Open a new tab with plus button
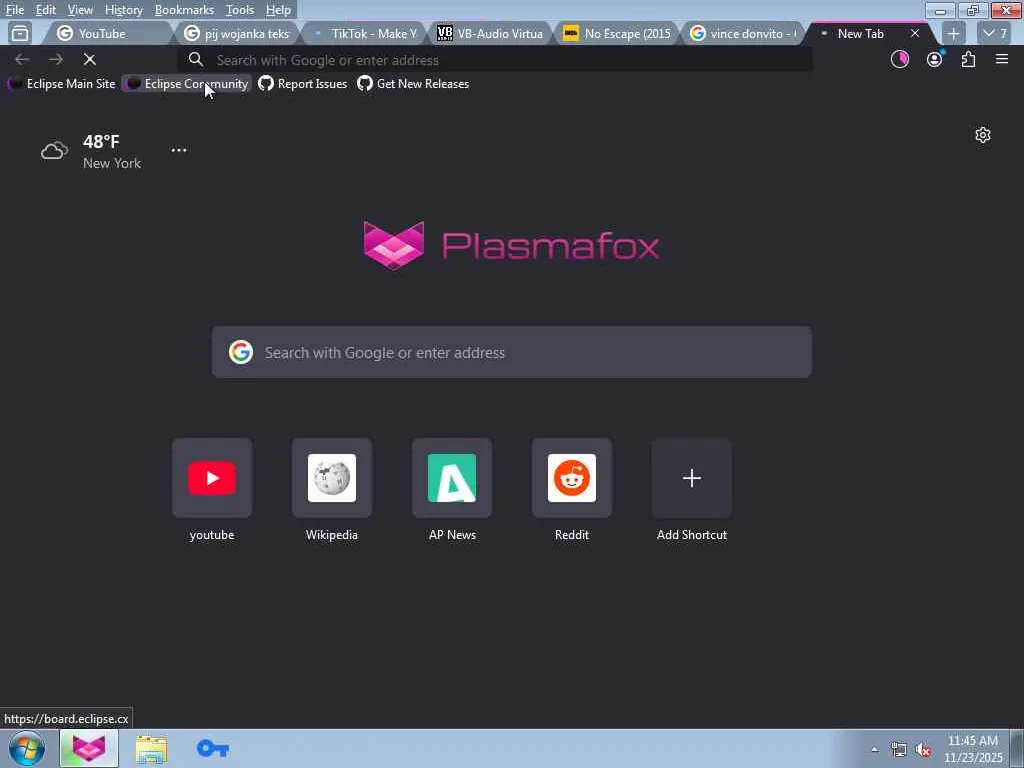The width and height of the screenshot is (1024, 768). [x=953, y=33]
